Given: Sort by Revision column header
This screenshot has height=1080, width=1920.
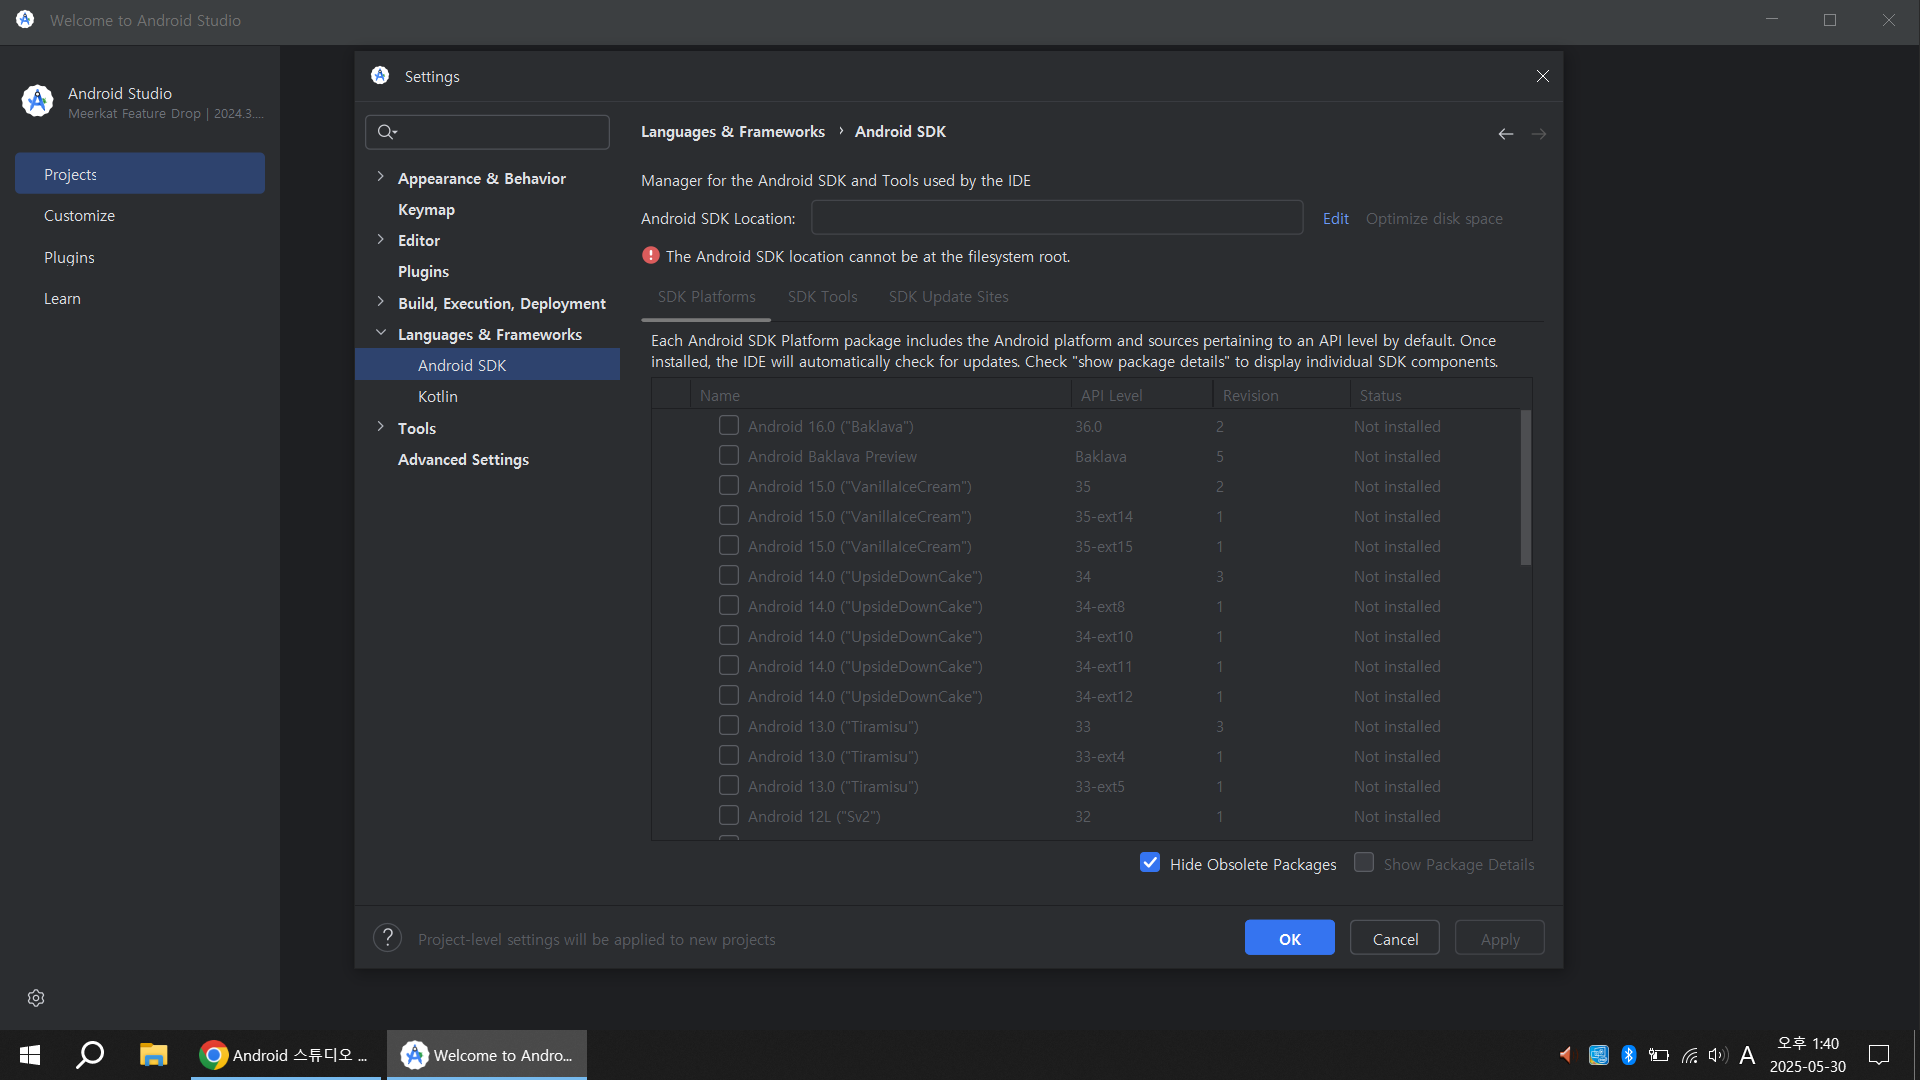Looking at the screenshot, I should [x=1281, y=395].
